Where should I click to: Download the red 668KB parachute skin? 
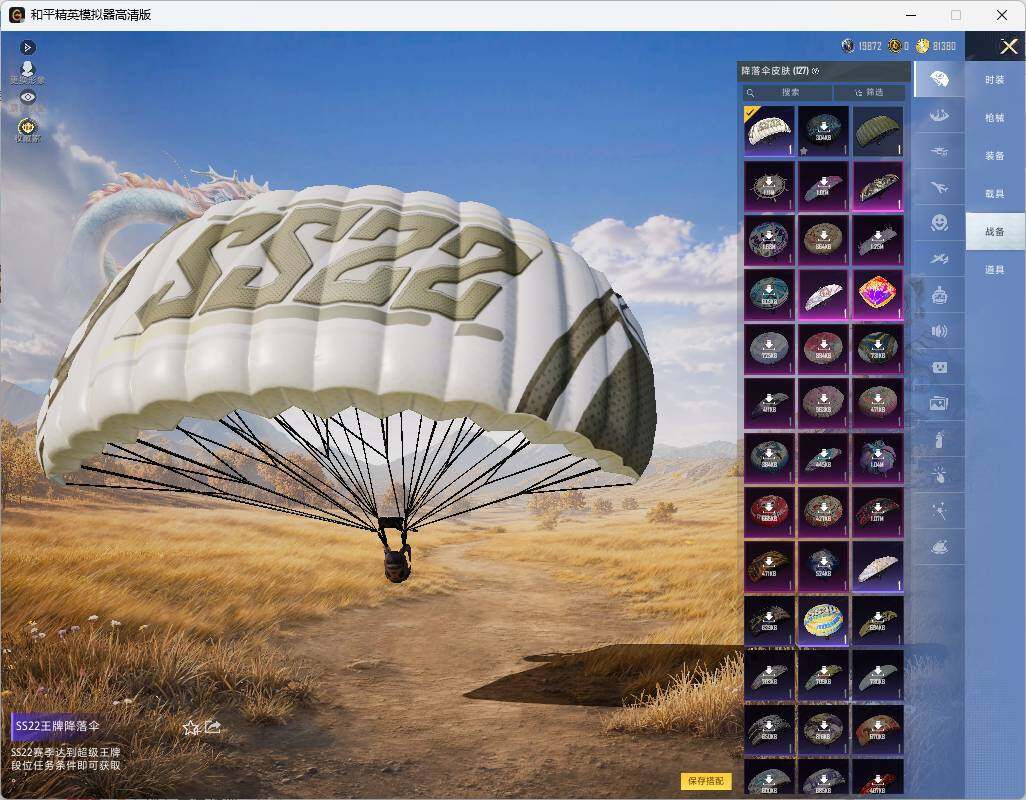770,512
